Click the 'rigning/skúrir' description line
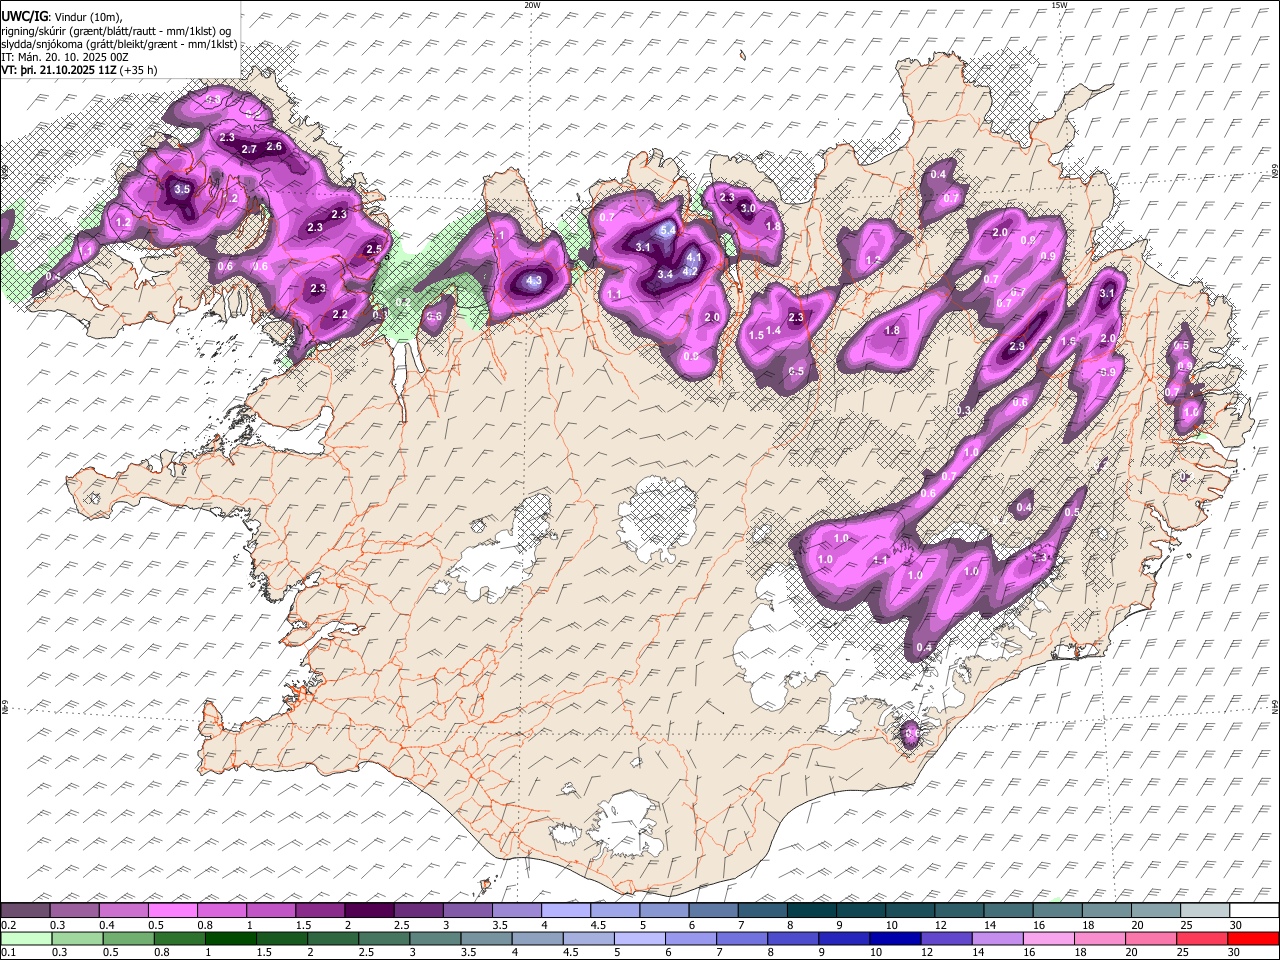Image resolution: width=1280 pixels, height=960 pixels. coord(117,30)
